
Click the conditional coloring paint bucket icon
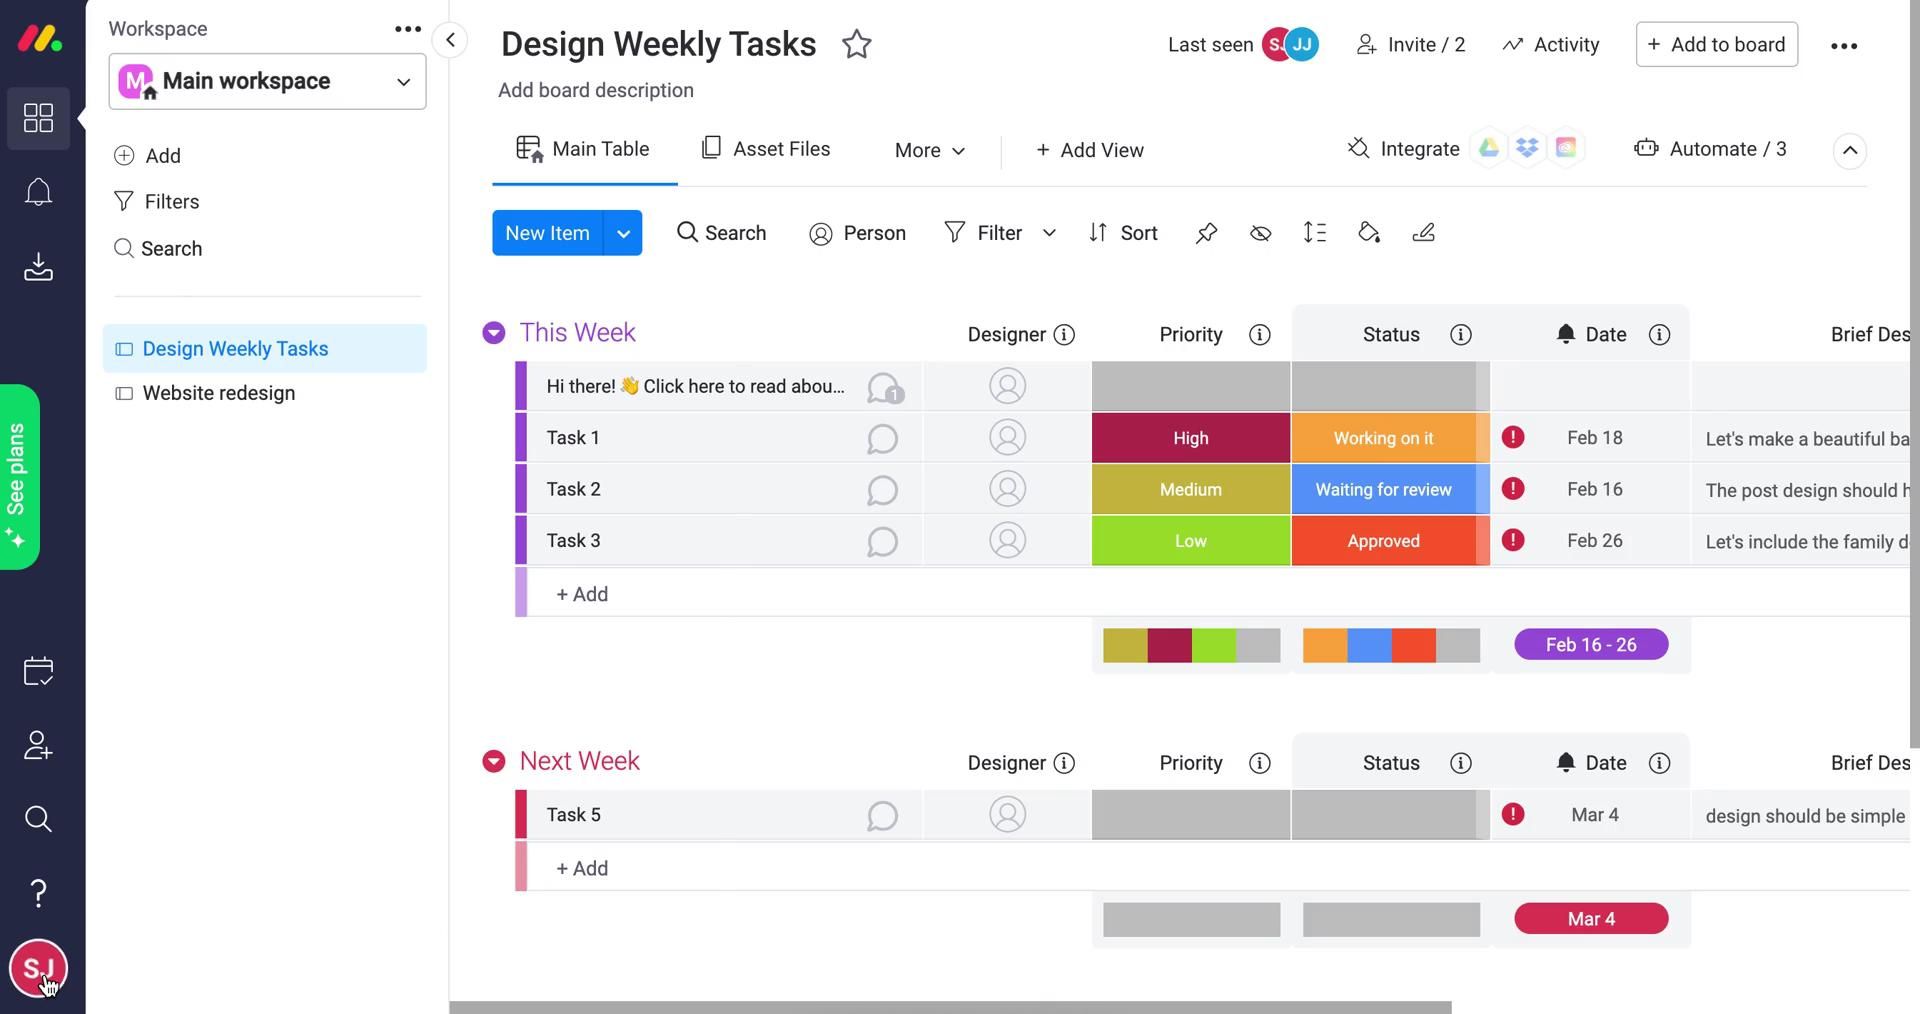click(1368, 233)
